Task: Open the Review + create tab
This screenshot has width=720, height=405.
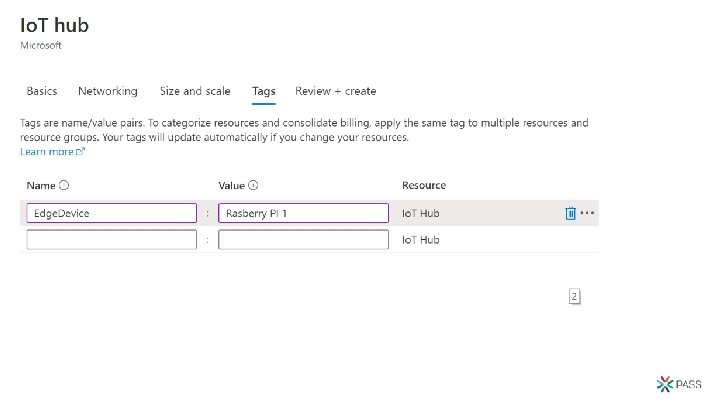Action: [335, 91]
